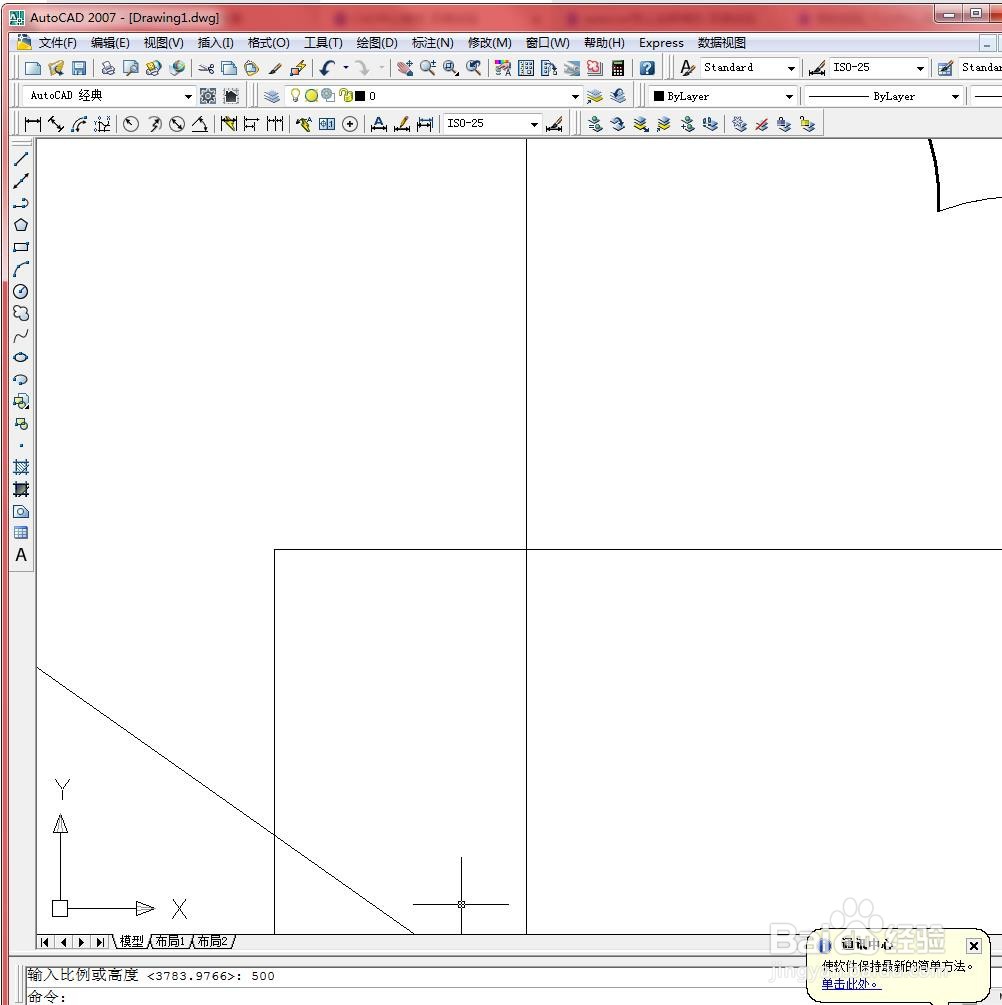Open the 修改(M) menu
The height and width of the screenshot is (1005, 1002).
click(490, 43)
